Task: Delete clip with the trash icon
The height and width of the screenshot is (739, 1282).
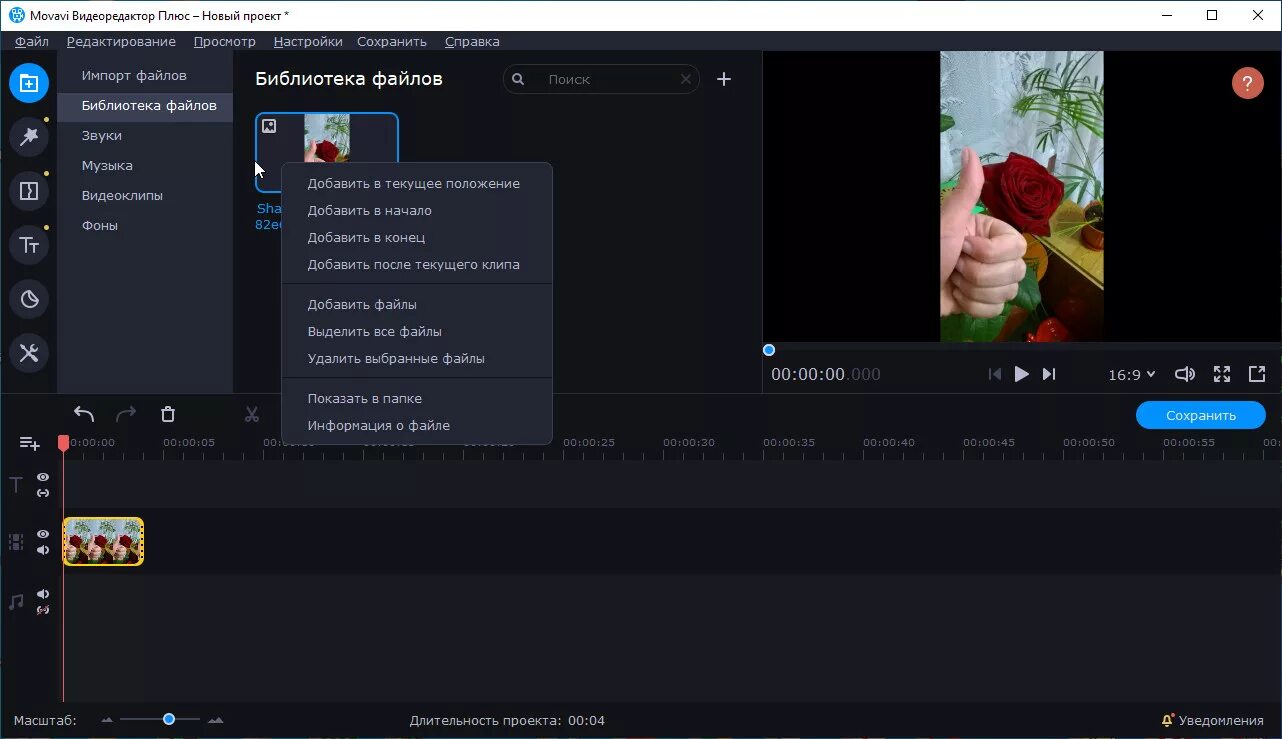Action: pos(168,414)
